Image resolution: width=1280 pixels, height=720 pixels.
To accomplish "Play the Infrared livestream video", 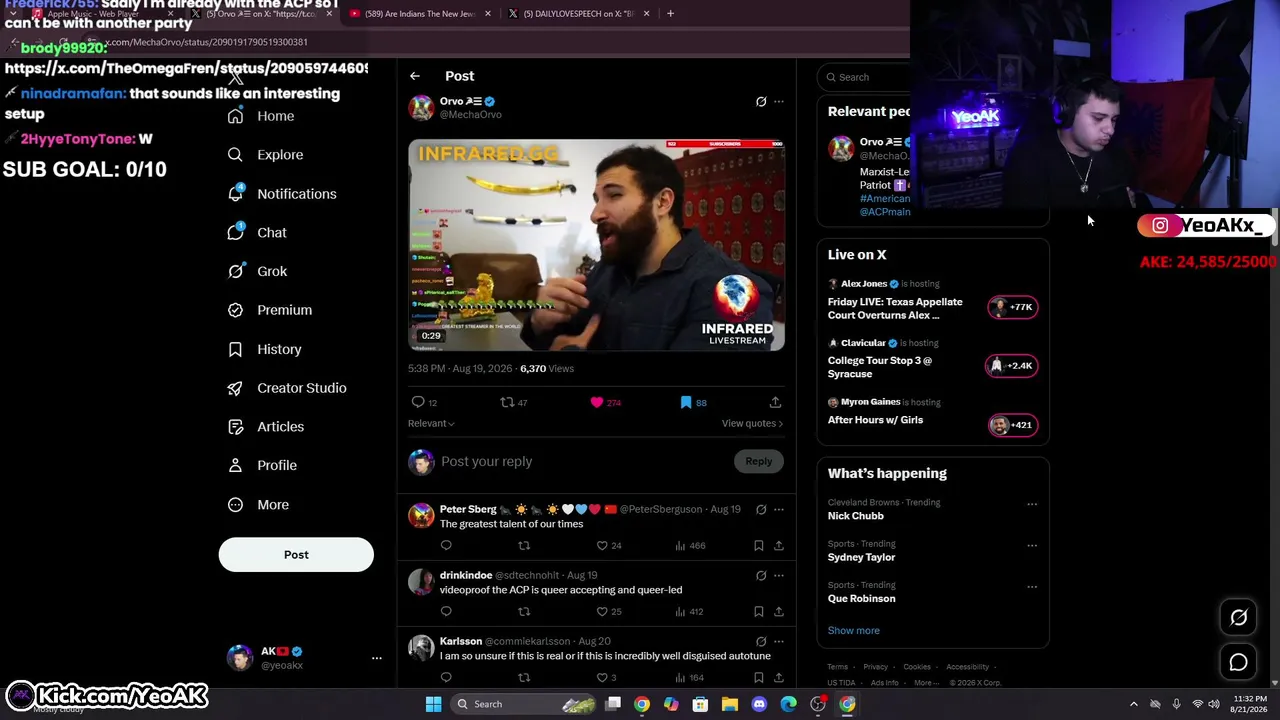I will click(x=596, y=245).
